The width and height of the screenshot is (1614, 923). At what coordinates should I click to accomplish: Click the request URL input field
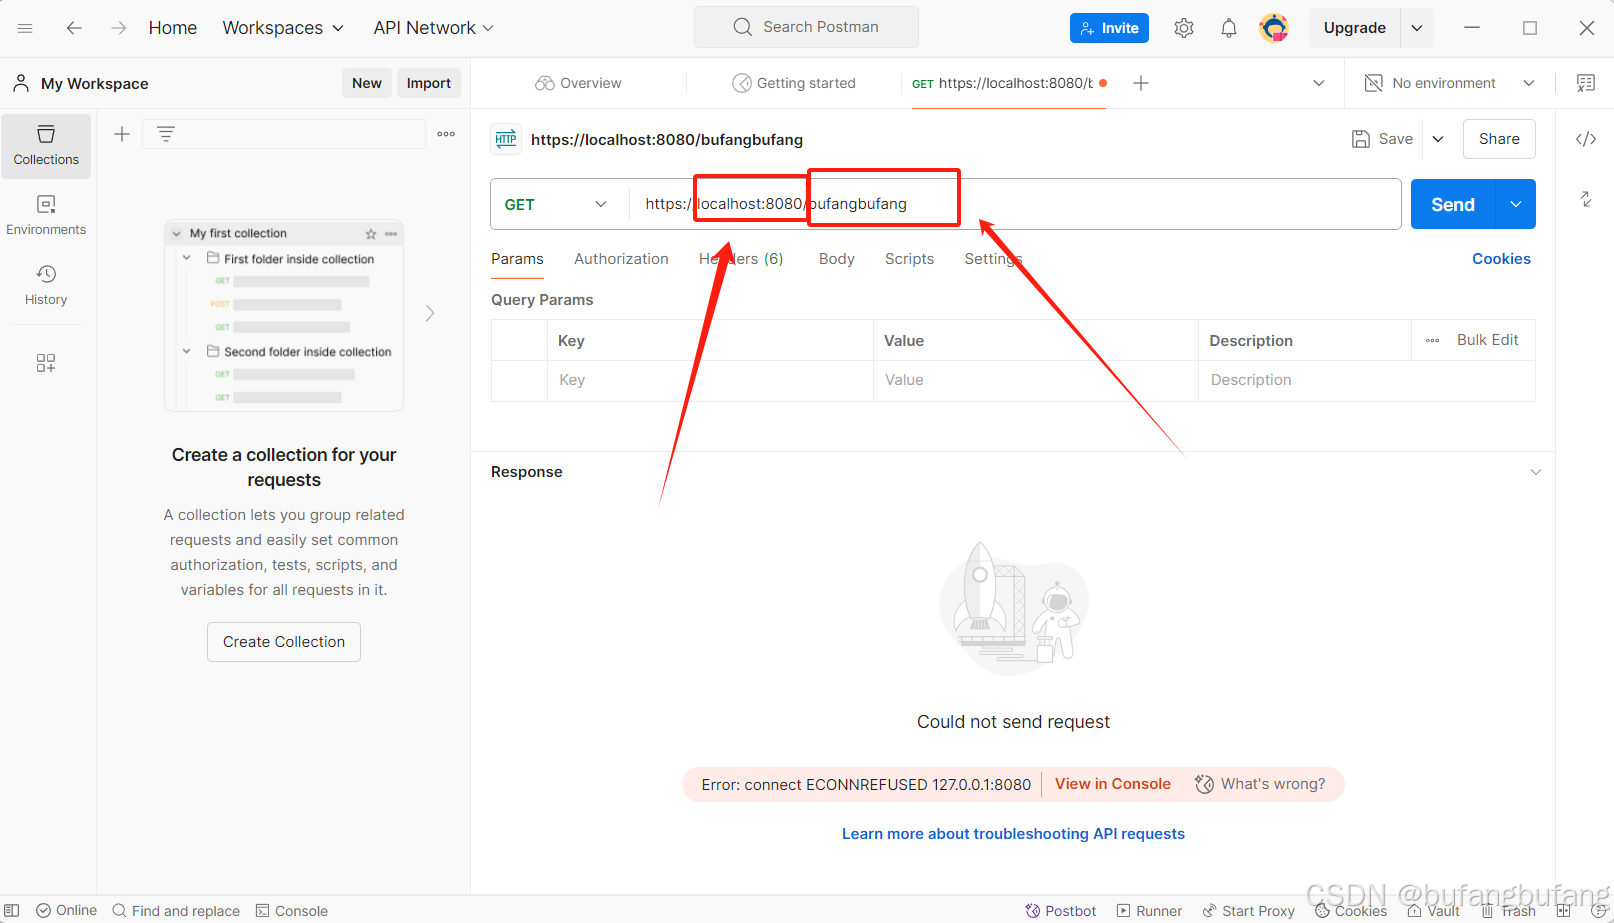(1015, 204)
